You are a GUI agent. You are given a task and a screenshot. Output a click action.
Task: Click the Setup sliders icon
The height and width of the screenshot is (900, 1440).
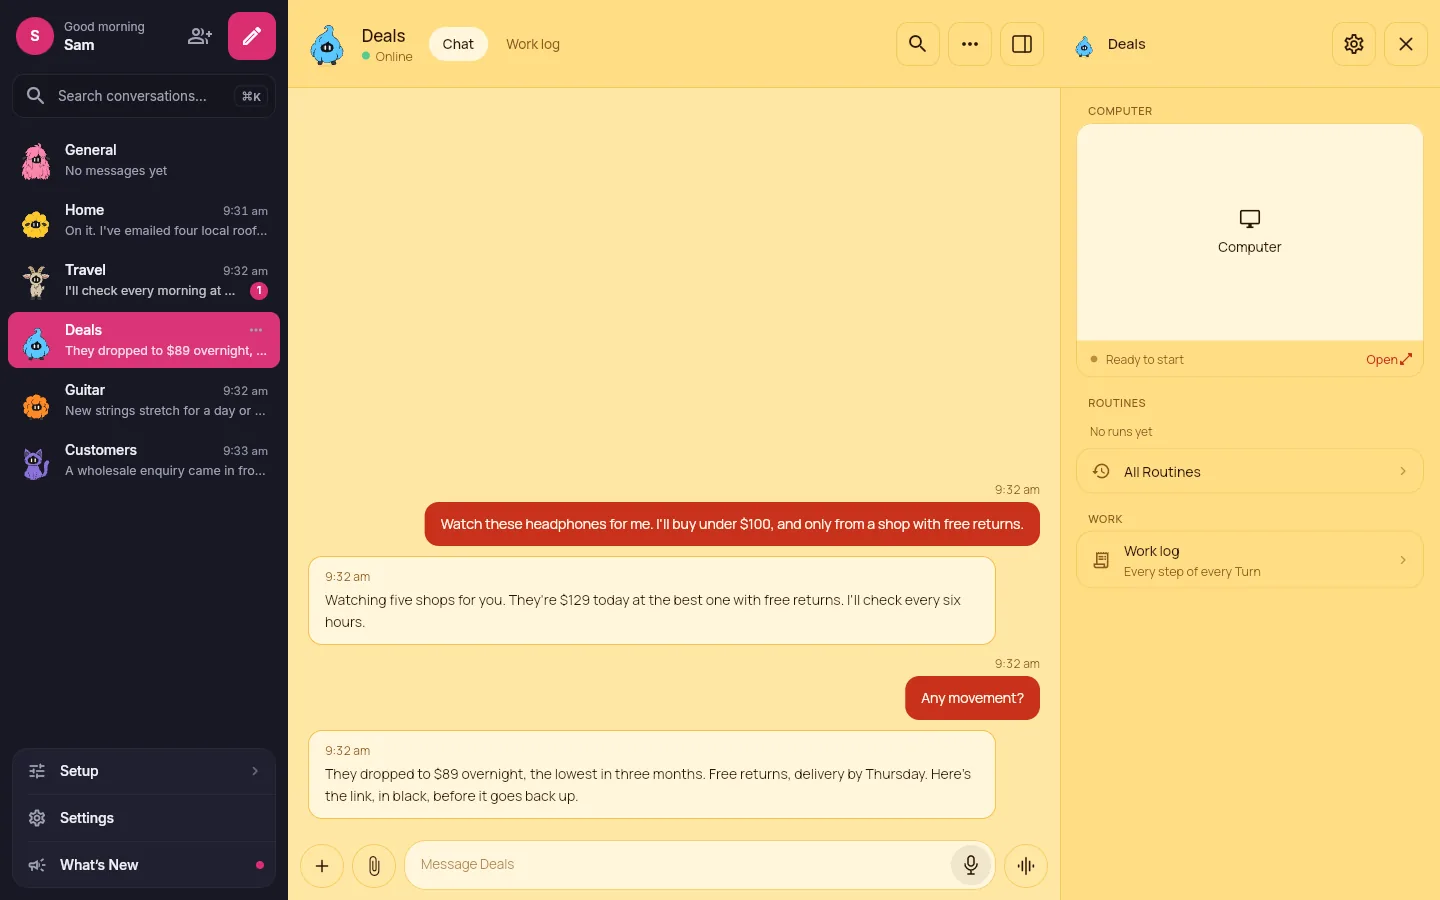(x=37, y=771)
